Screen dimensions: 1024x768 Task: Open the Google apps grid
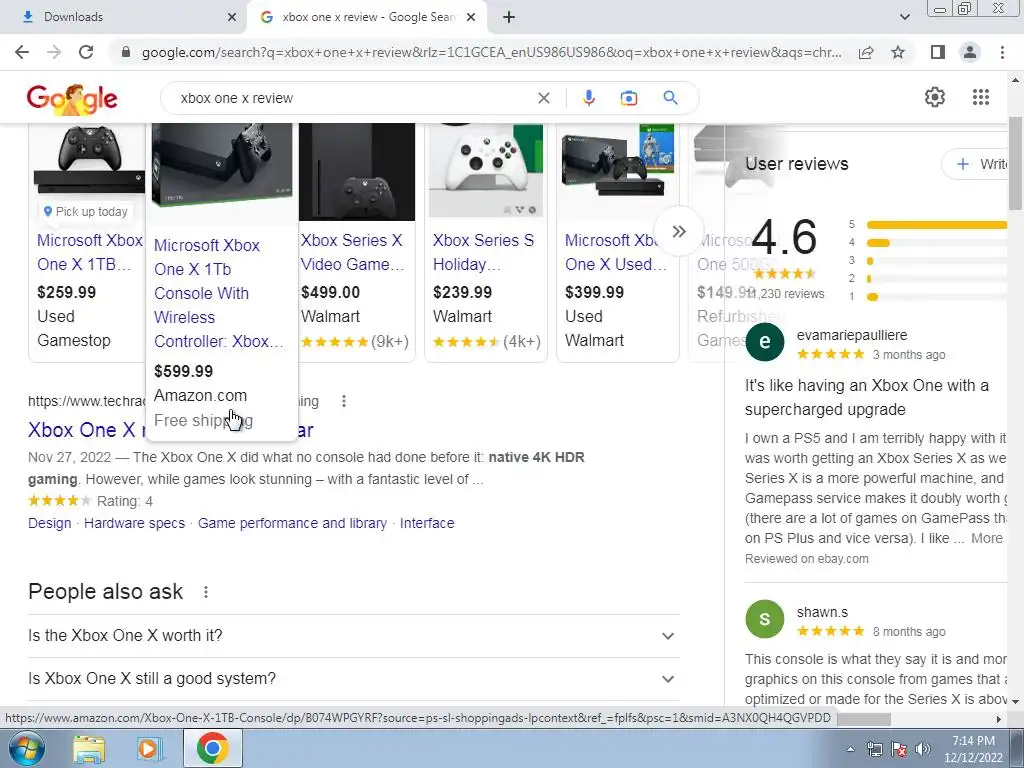pyautogui.click(x=981, y=97)
